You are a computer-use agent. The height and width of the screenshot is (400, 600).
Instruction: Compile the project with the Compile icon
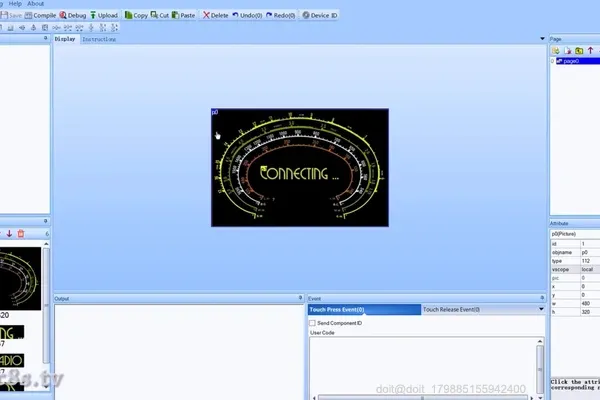(x=40, y=15)
